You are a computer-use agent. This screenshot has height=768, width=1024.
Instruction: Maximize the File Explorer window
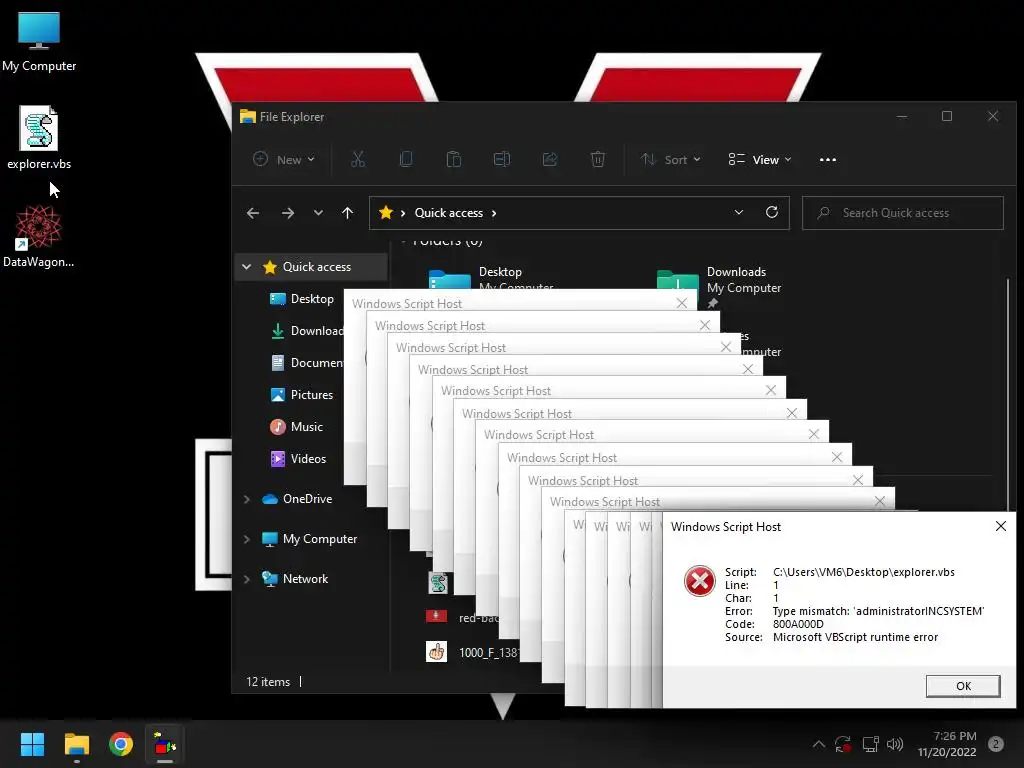click(x=947, y=116)
